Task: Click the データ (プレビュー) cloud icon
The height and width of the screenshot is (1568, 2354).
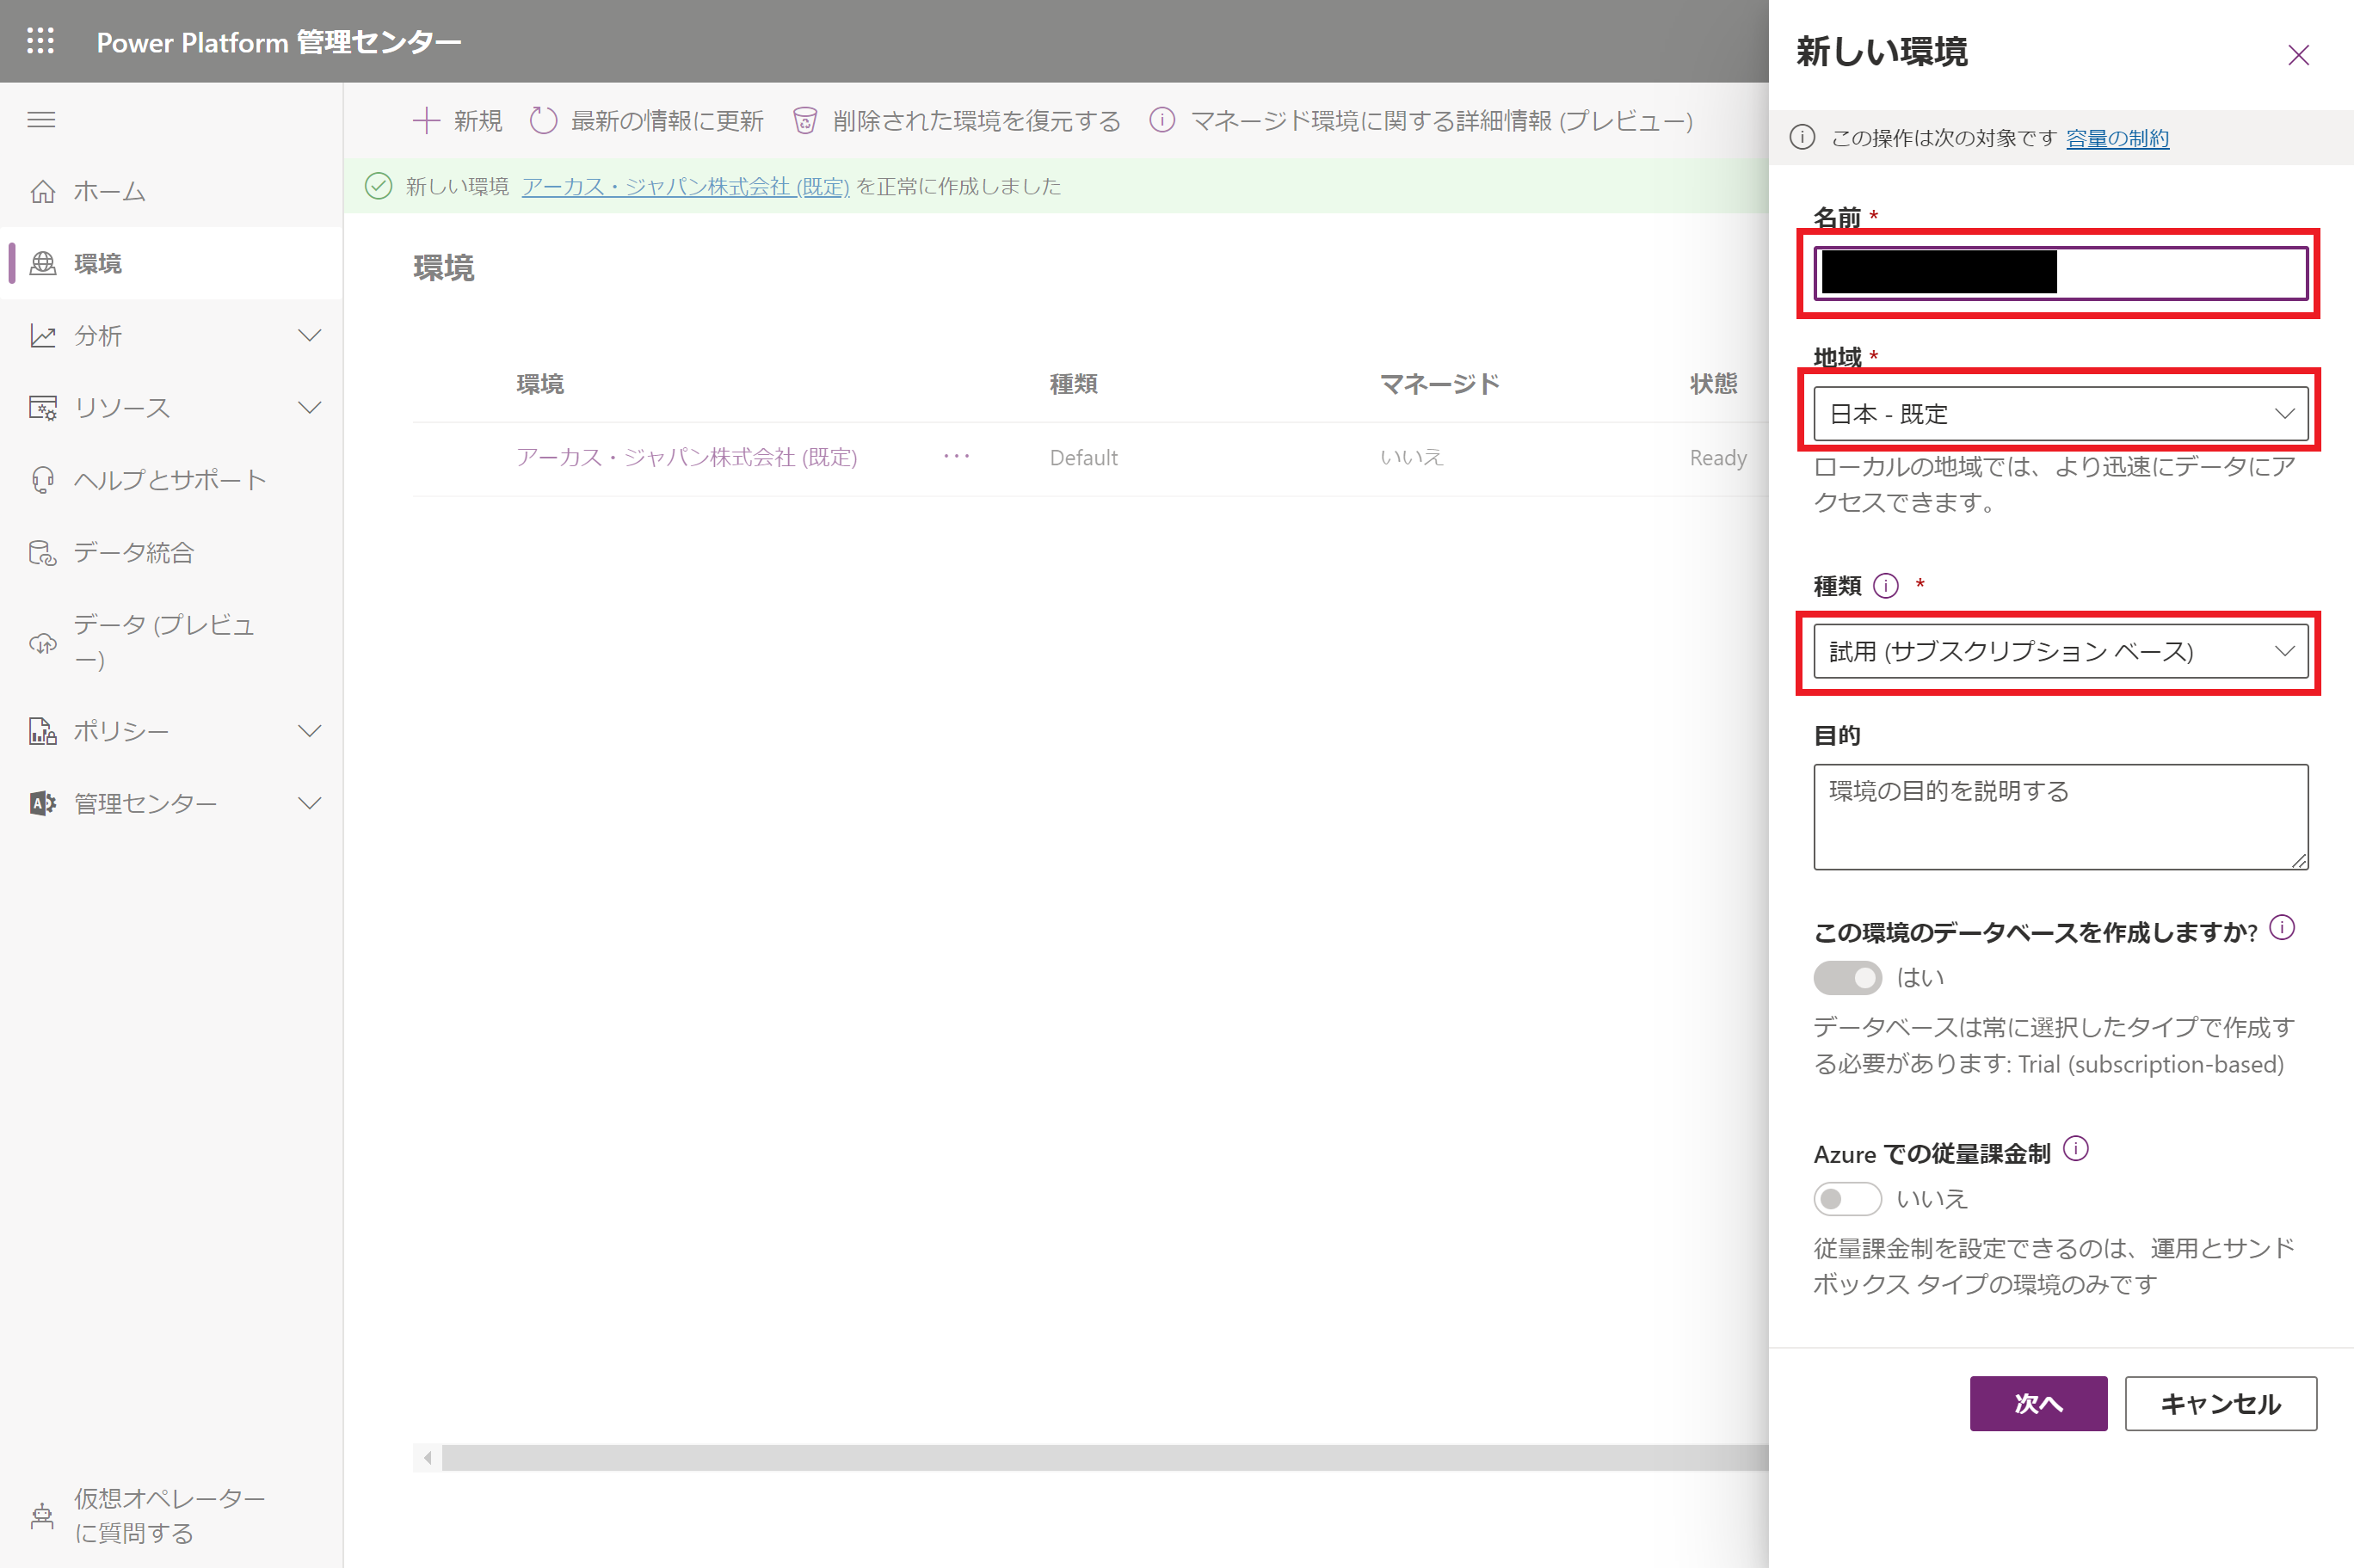Action: coord(43,643)
